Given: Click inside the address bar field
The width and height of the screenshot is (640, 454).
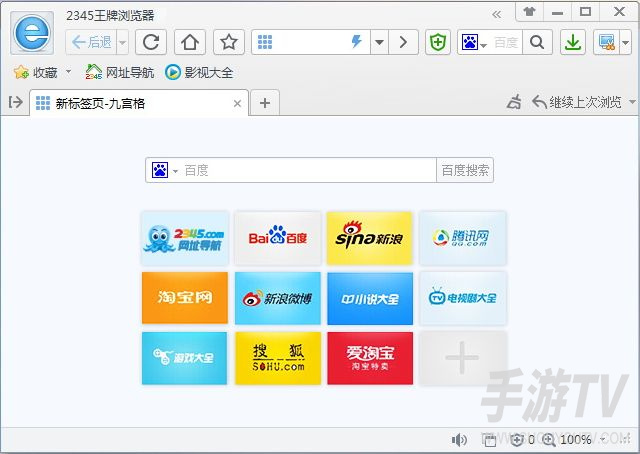Looking at the screenshot, I should pos(311,42).
